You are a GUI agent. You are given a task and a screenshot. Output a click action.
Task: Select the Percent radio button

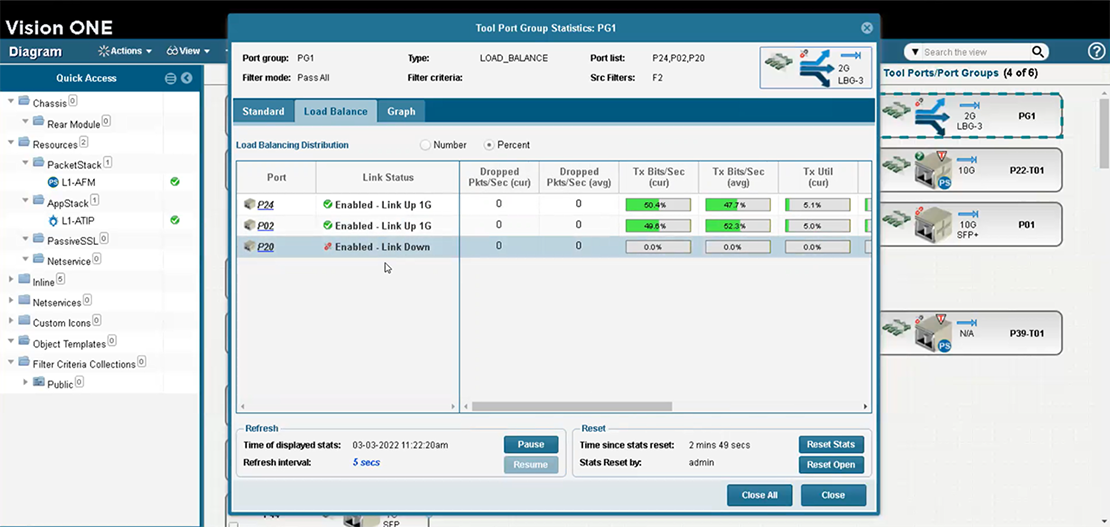(489, 145)
